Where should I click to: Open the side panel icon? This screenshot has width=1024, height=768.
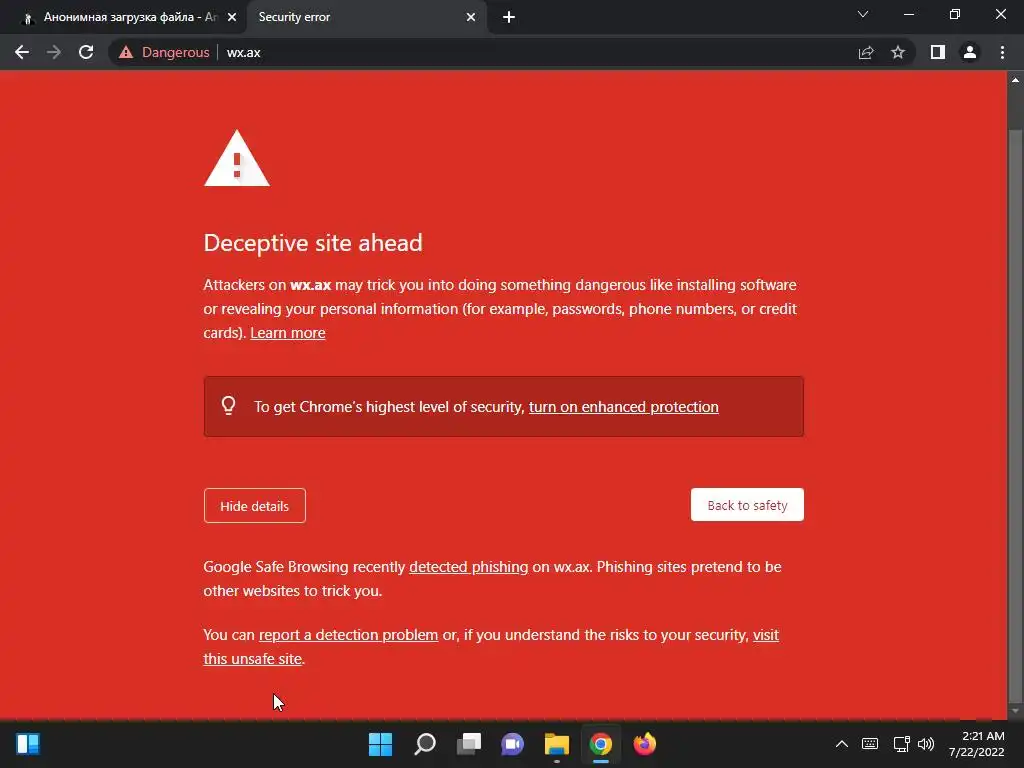[938, 52]
